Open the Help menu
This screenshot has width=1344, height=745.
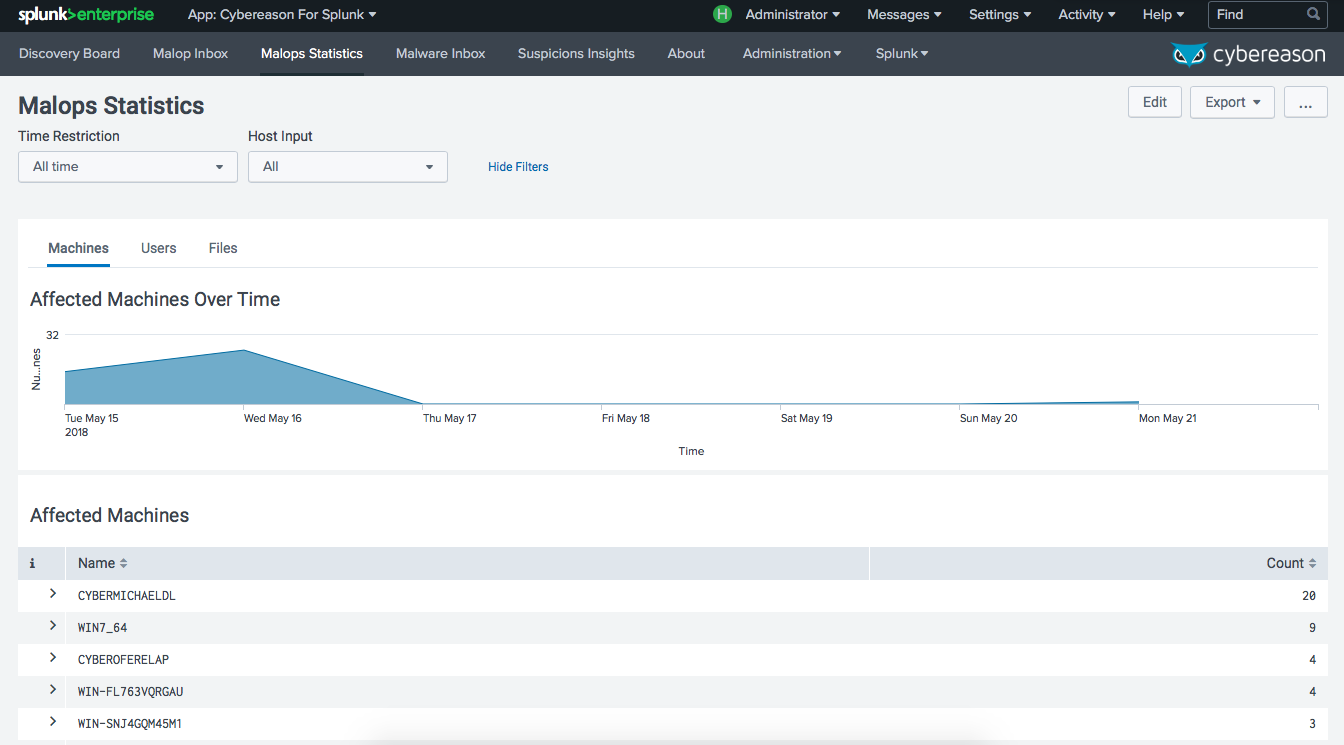(1163, 15)
